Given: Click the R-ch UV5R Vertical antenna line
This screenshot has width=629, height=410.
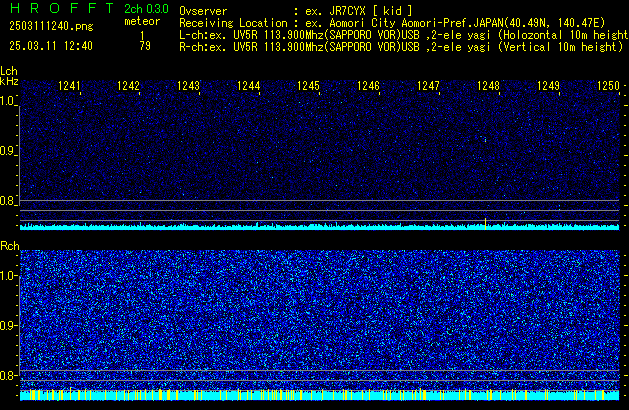Looking at the screenshot, I should (401, 47).
